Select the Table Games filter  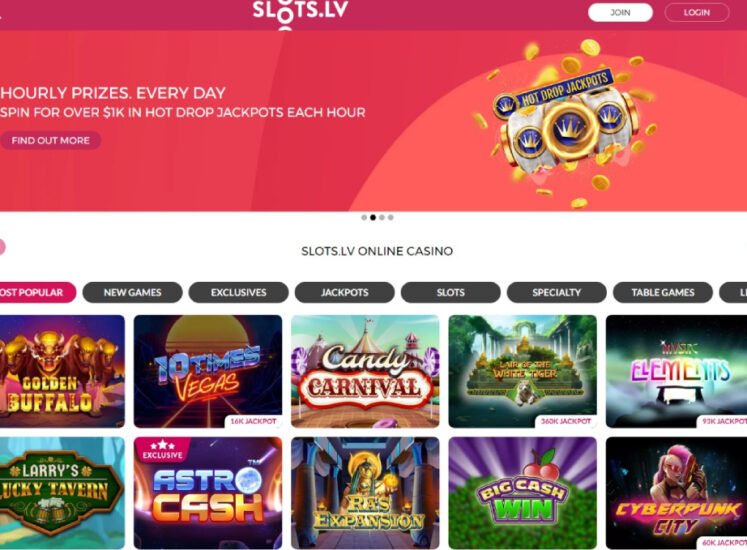pos(663,292)
